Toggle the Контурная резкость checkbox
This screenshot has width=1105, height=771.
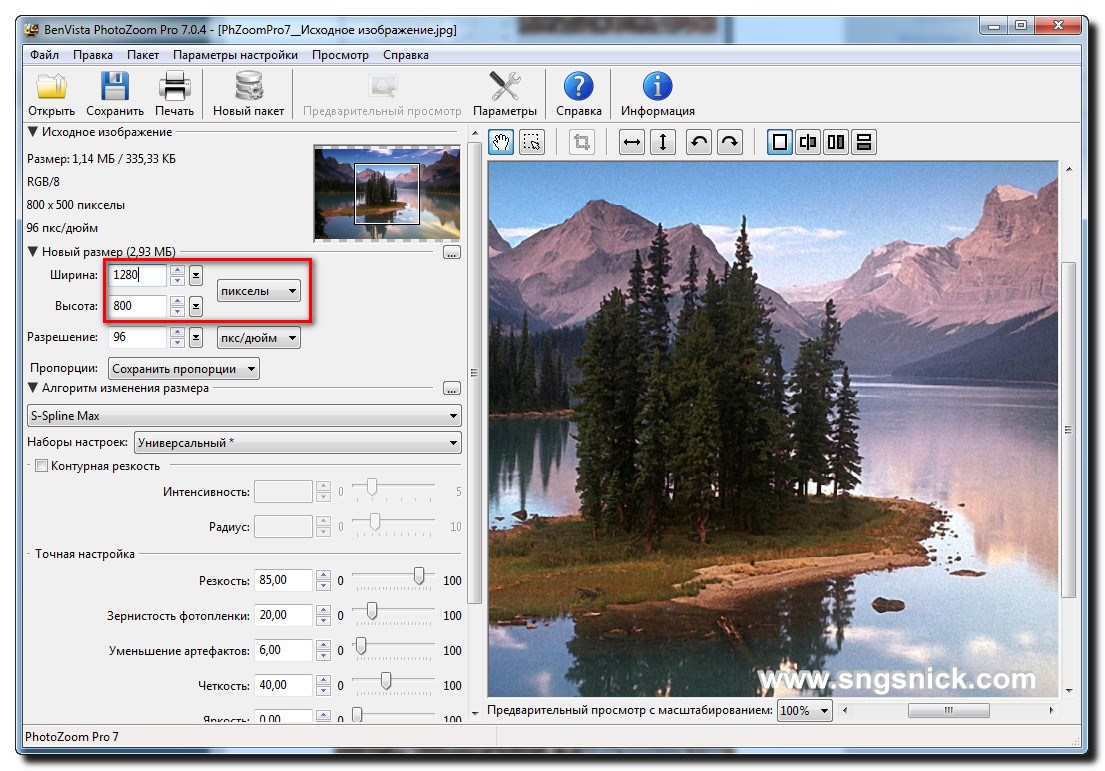(42, 466)
